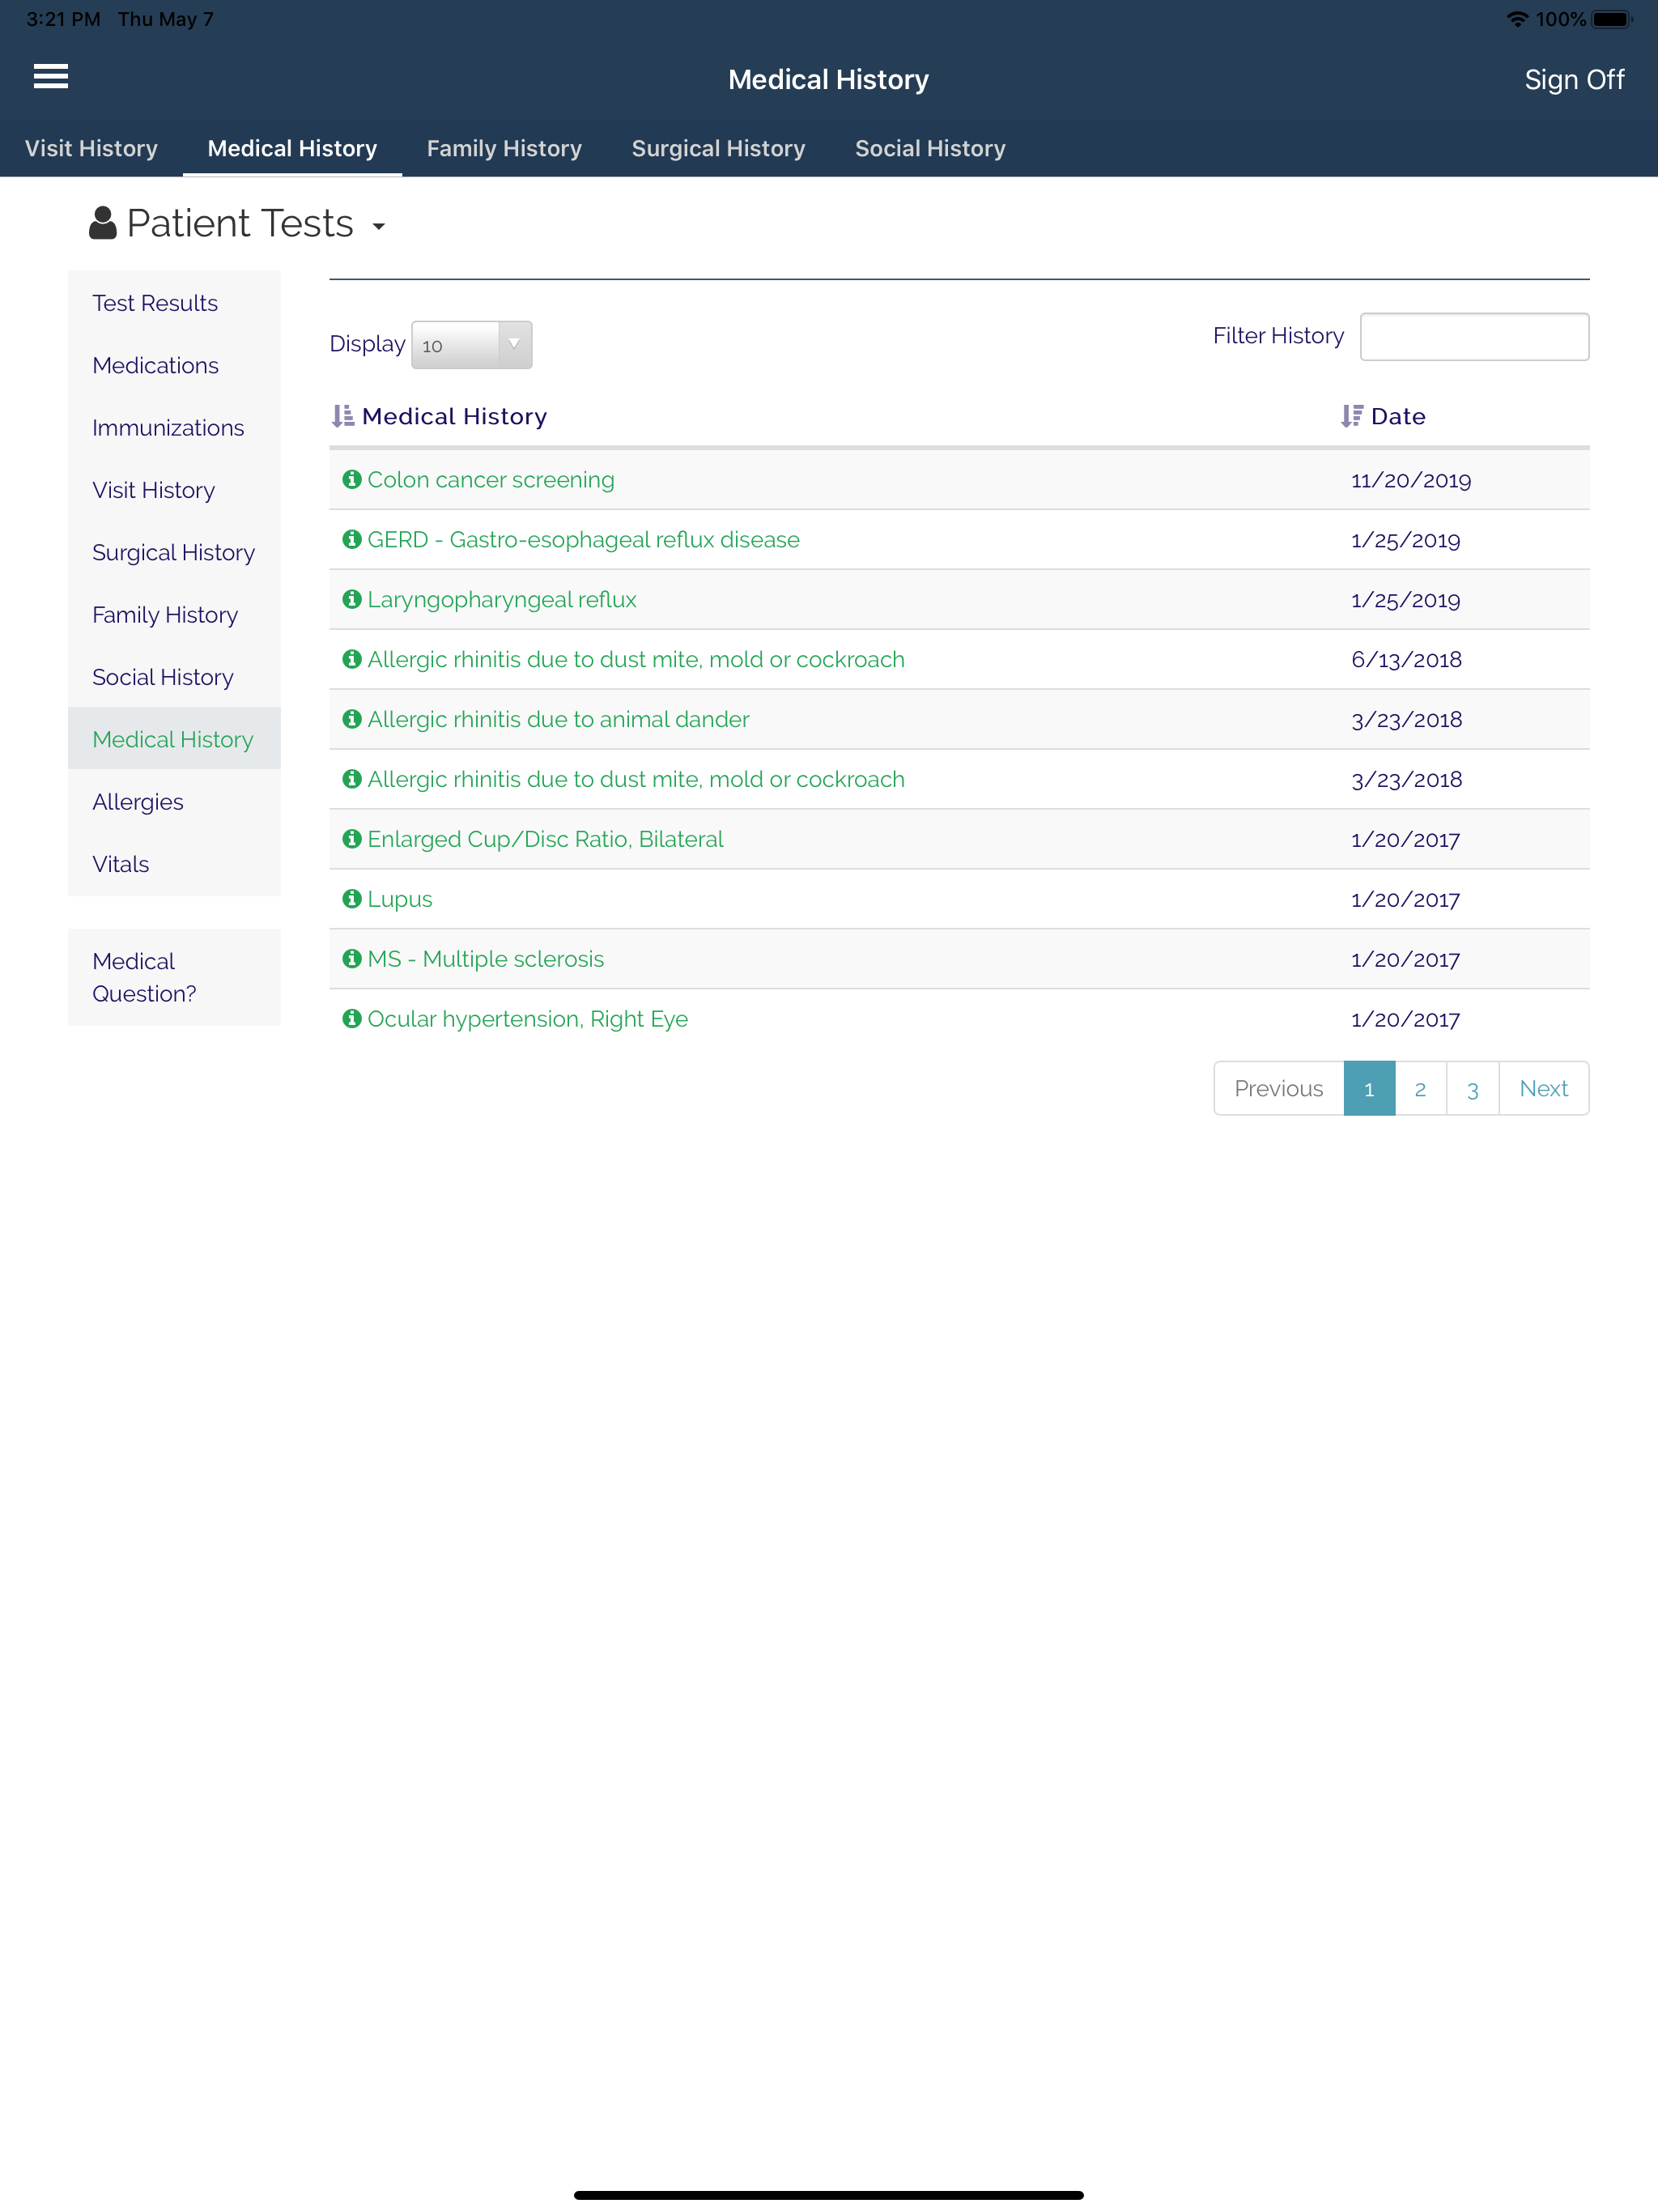Open Surgical History in the sidebar
Viewport: 1658px width, 2212px height.
[174, 552]
